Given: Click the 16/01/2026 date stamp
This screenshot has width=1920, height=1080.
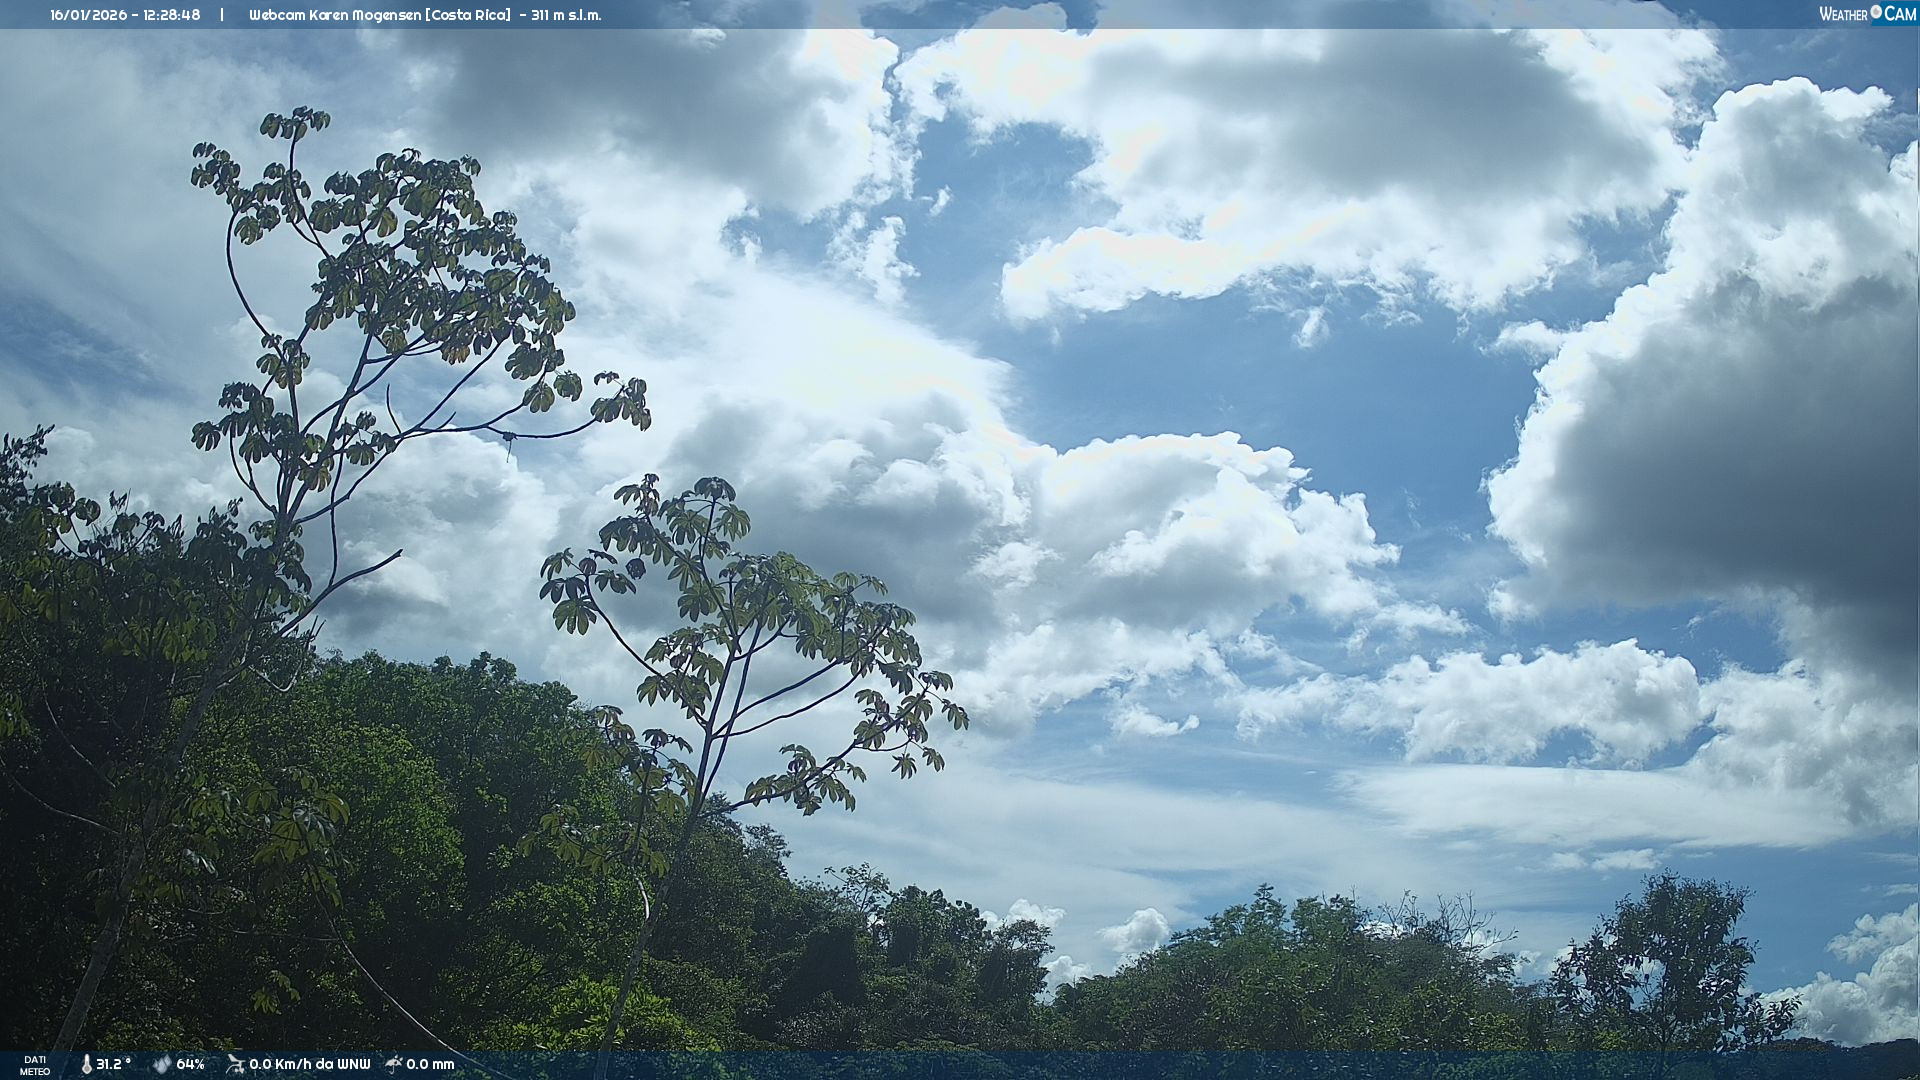Looking at the screenshot, I should point(86,15).
